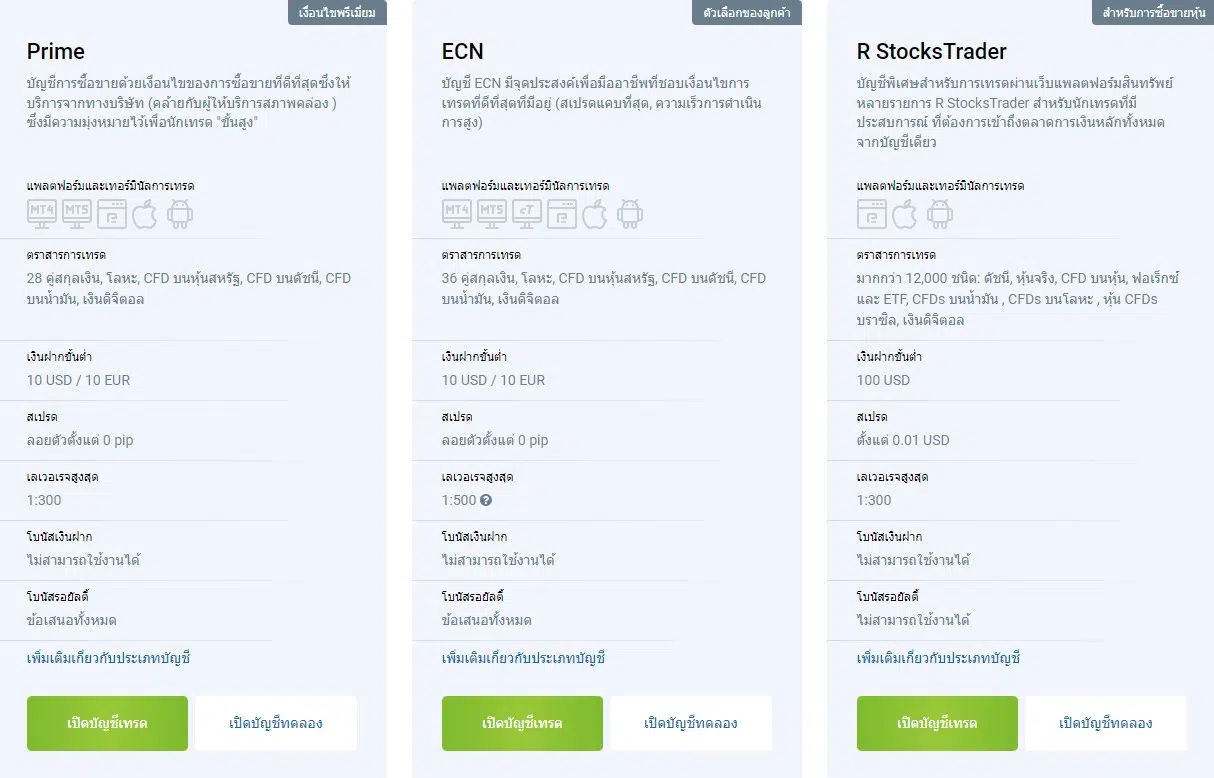
Task: Follow the more about account types link under ECN
Action: (x=523, y=658)
